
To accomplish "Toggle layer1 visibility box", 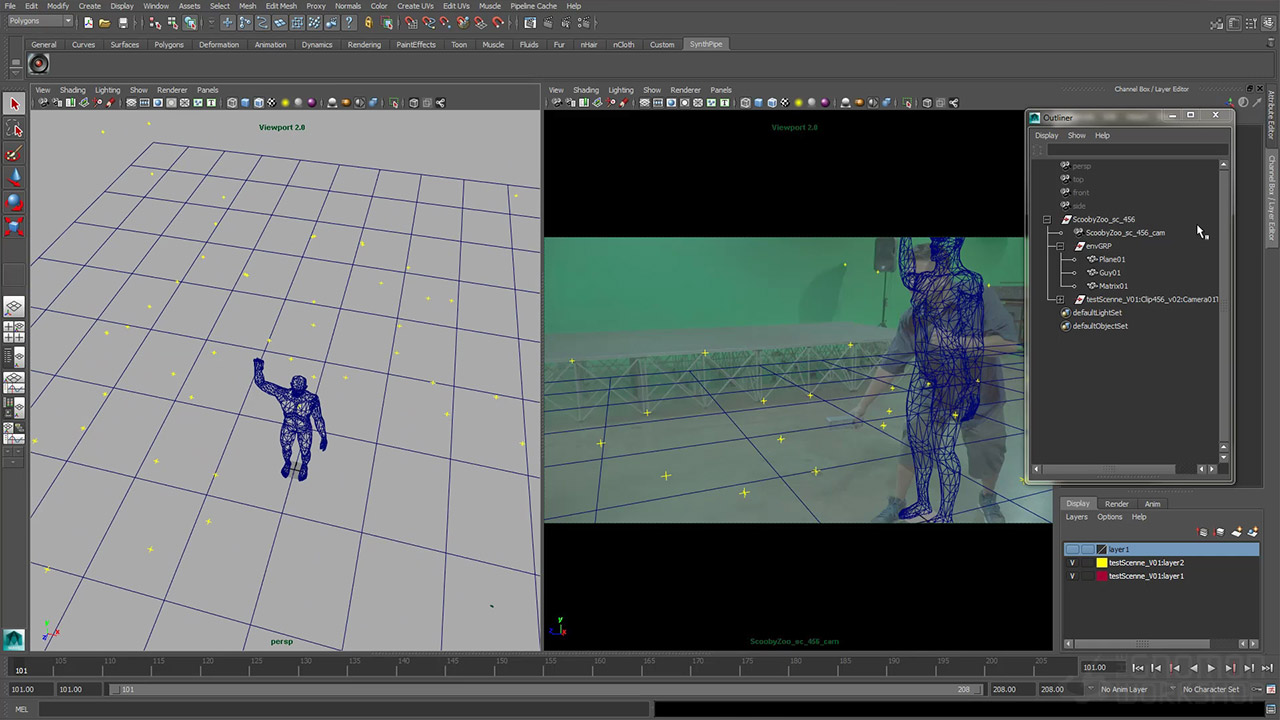I will [1072, 549].
